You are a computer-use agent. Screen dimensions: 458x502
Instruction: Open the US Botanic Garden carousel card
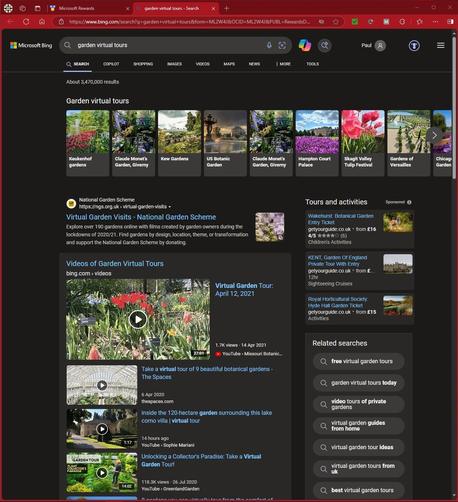pos(225,143)
